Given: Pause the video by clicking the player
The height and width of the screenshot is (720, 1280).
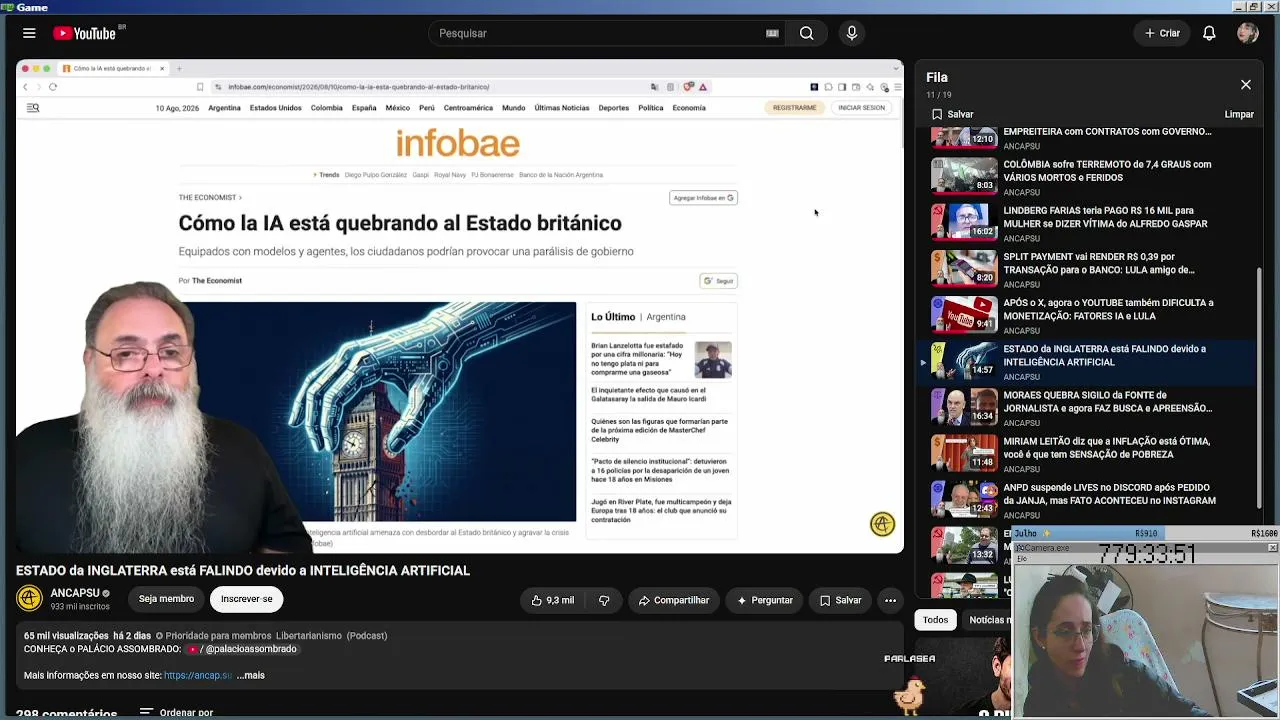Looking at the screenshot, I should coord(459,306).
